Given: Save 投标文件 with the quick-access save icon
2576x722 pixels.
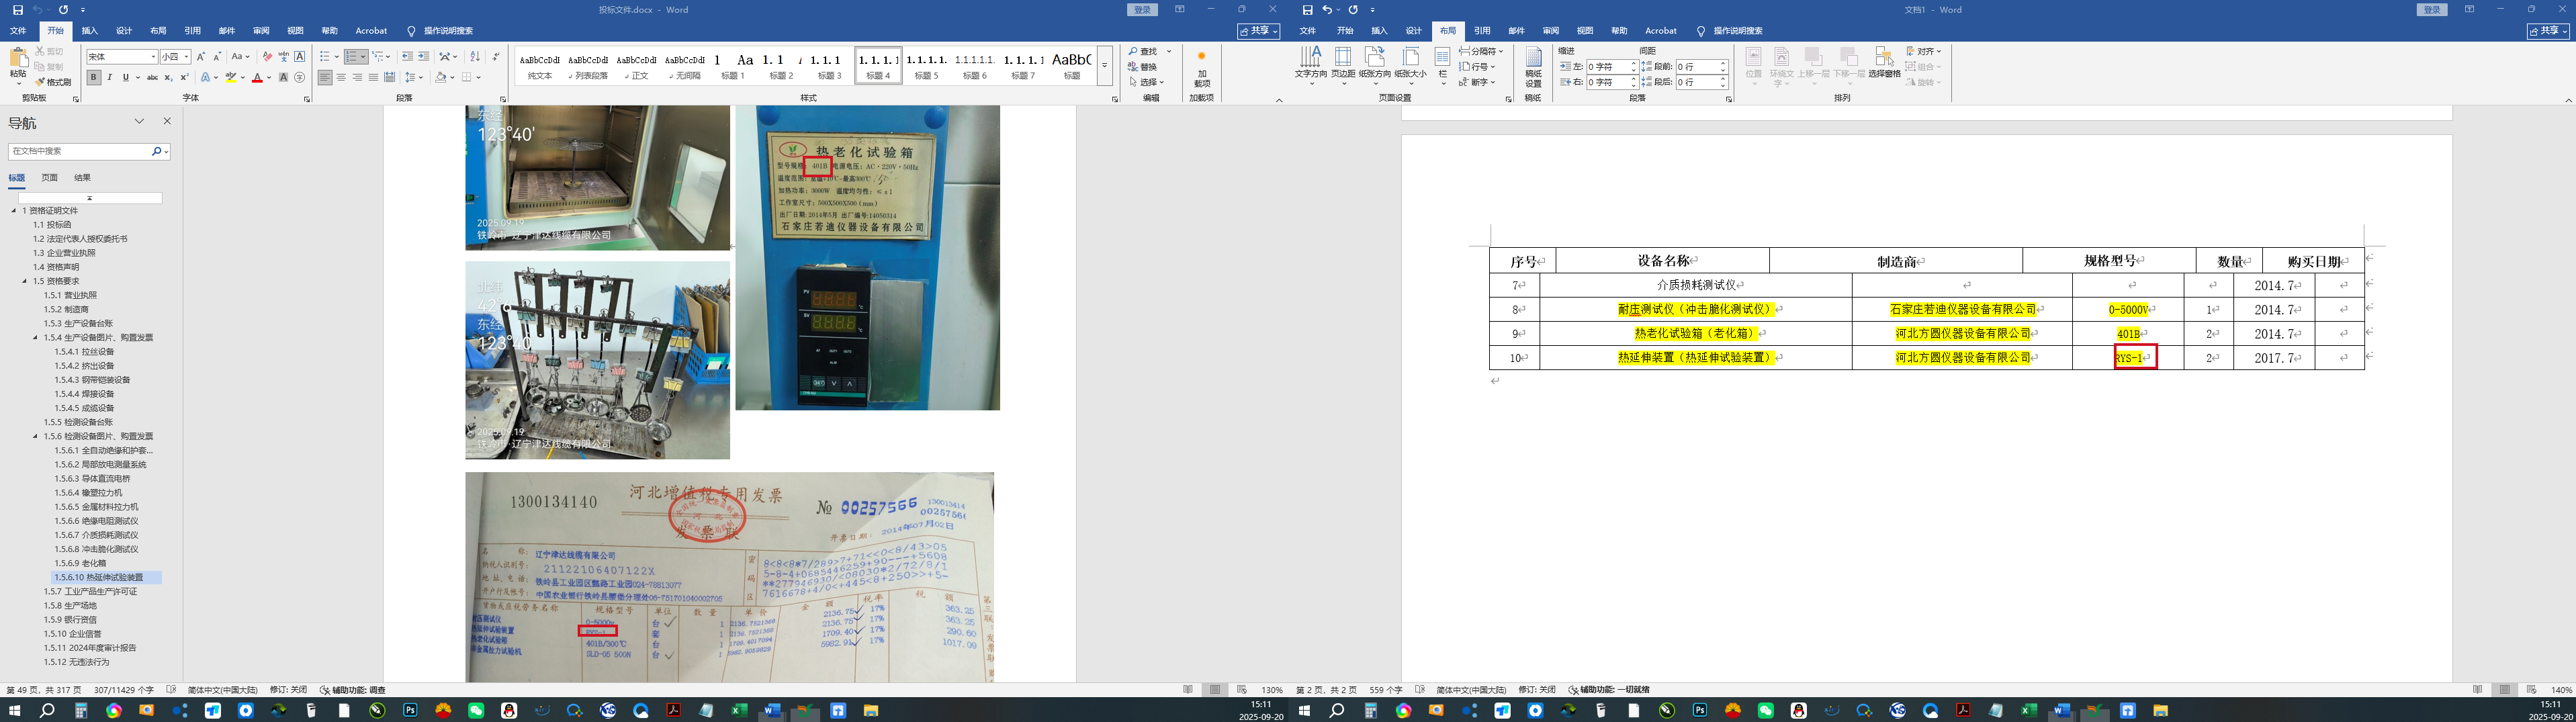Looking at the screenshot, I should pos(17,10).
